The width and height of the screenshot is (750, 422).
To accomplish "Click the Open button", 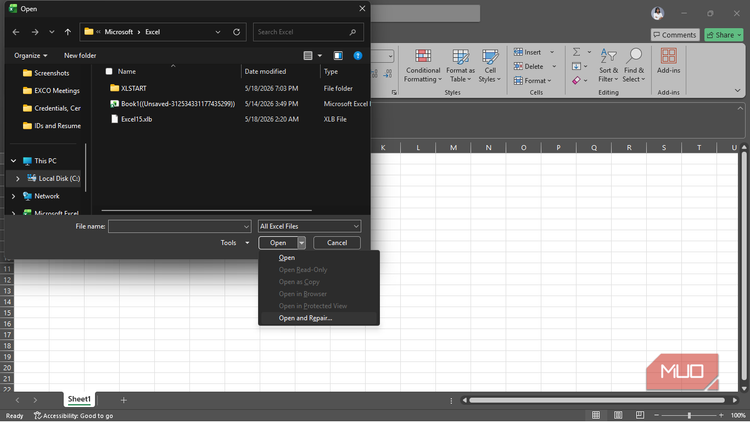I will pos(278,243).
